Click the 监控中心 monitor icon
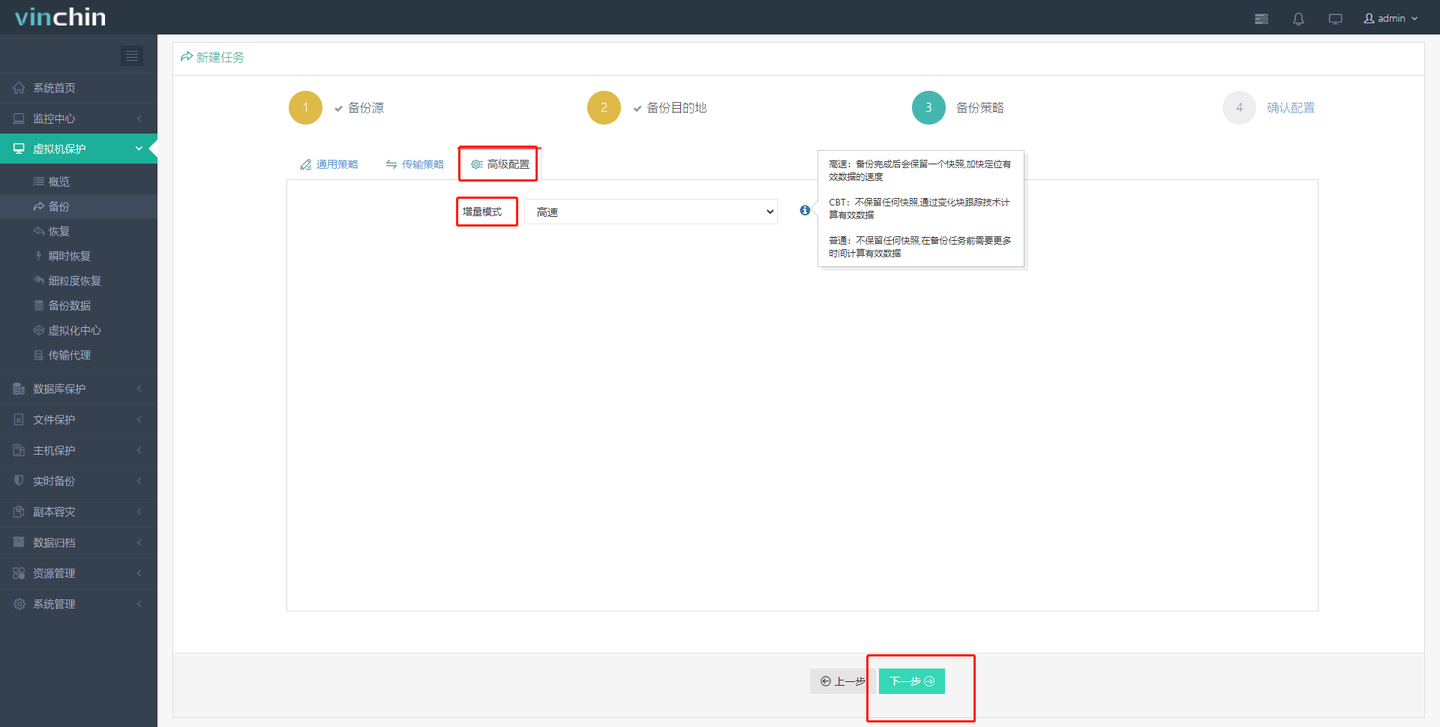This screenshot has height=727, width=1440. point(19,118)
